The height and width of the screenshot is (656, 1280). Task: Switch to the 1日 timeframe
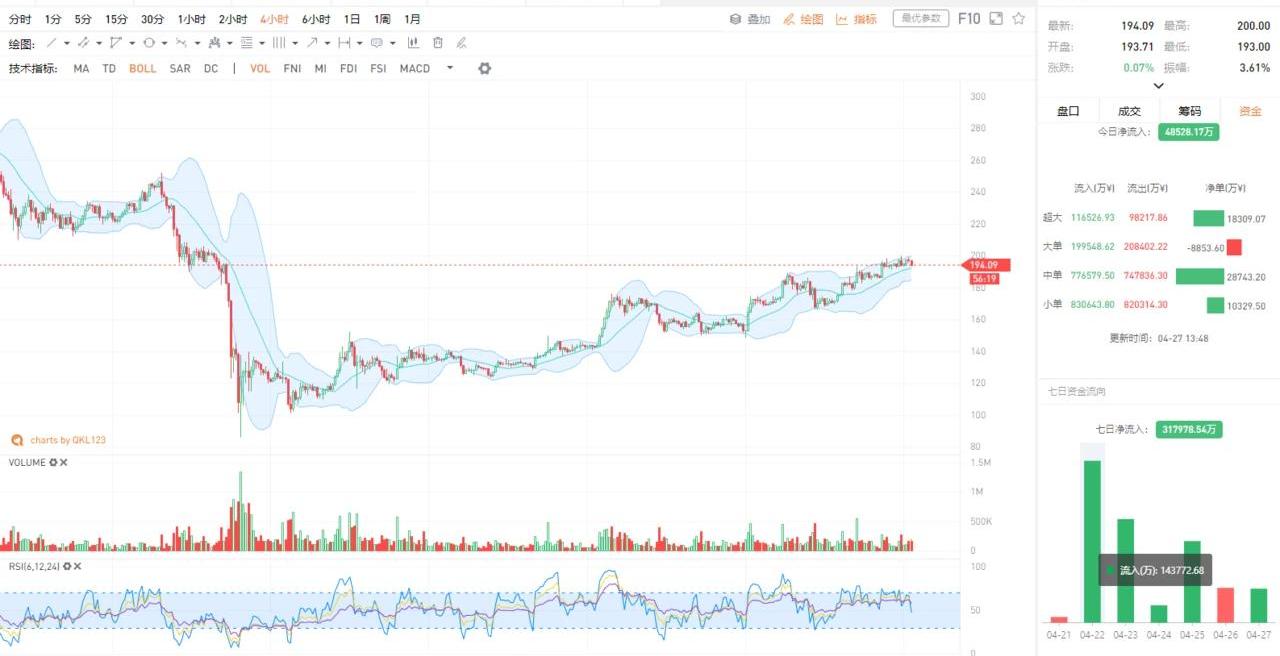tap(352, 19)
